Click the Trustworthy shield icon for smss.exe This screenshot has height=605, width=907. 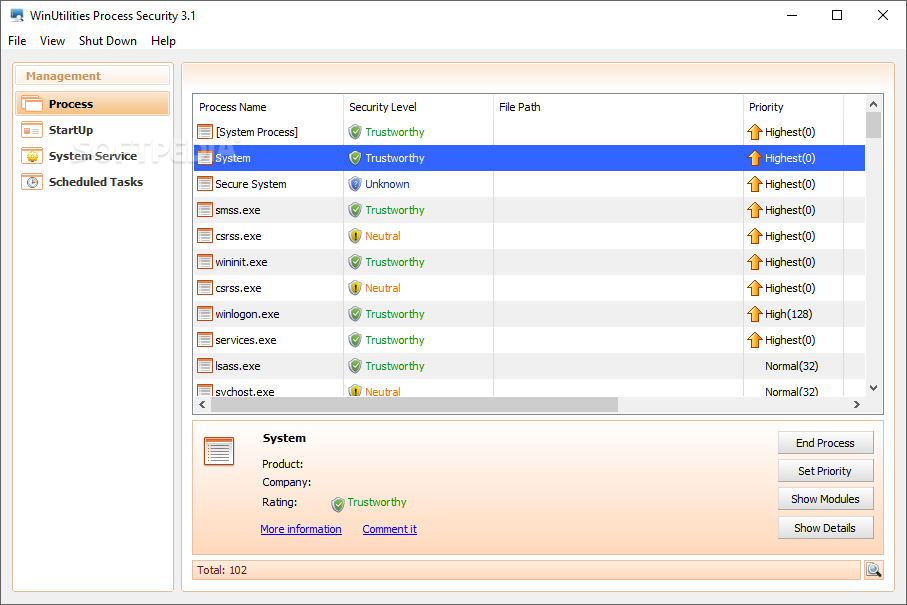click(355, 210)
